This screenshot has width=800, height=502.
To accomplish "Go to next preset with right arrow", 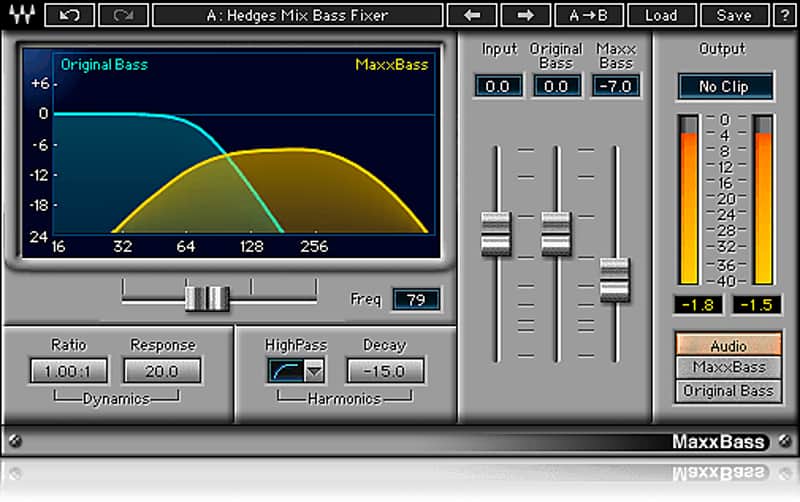I will (x=526, y=15).
